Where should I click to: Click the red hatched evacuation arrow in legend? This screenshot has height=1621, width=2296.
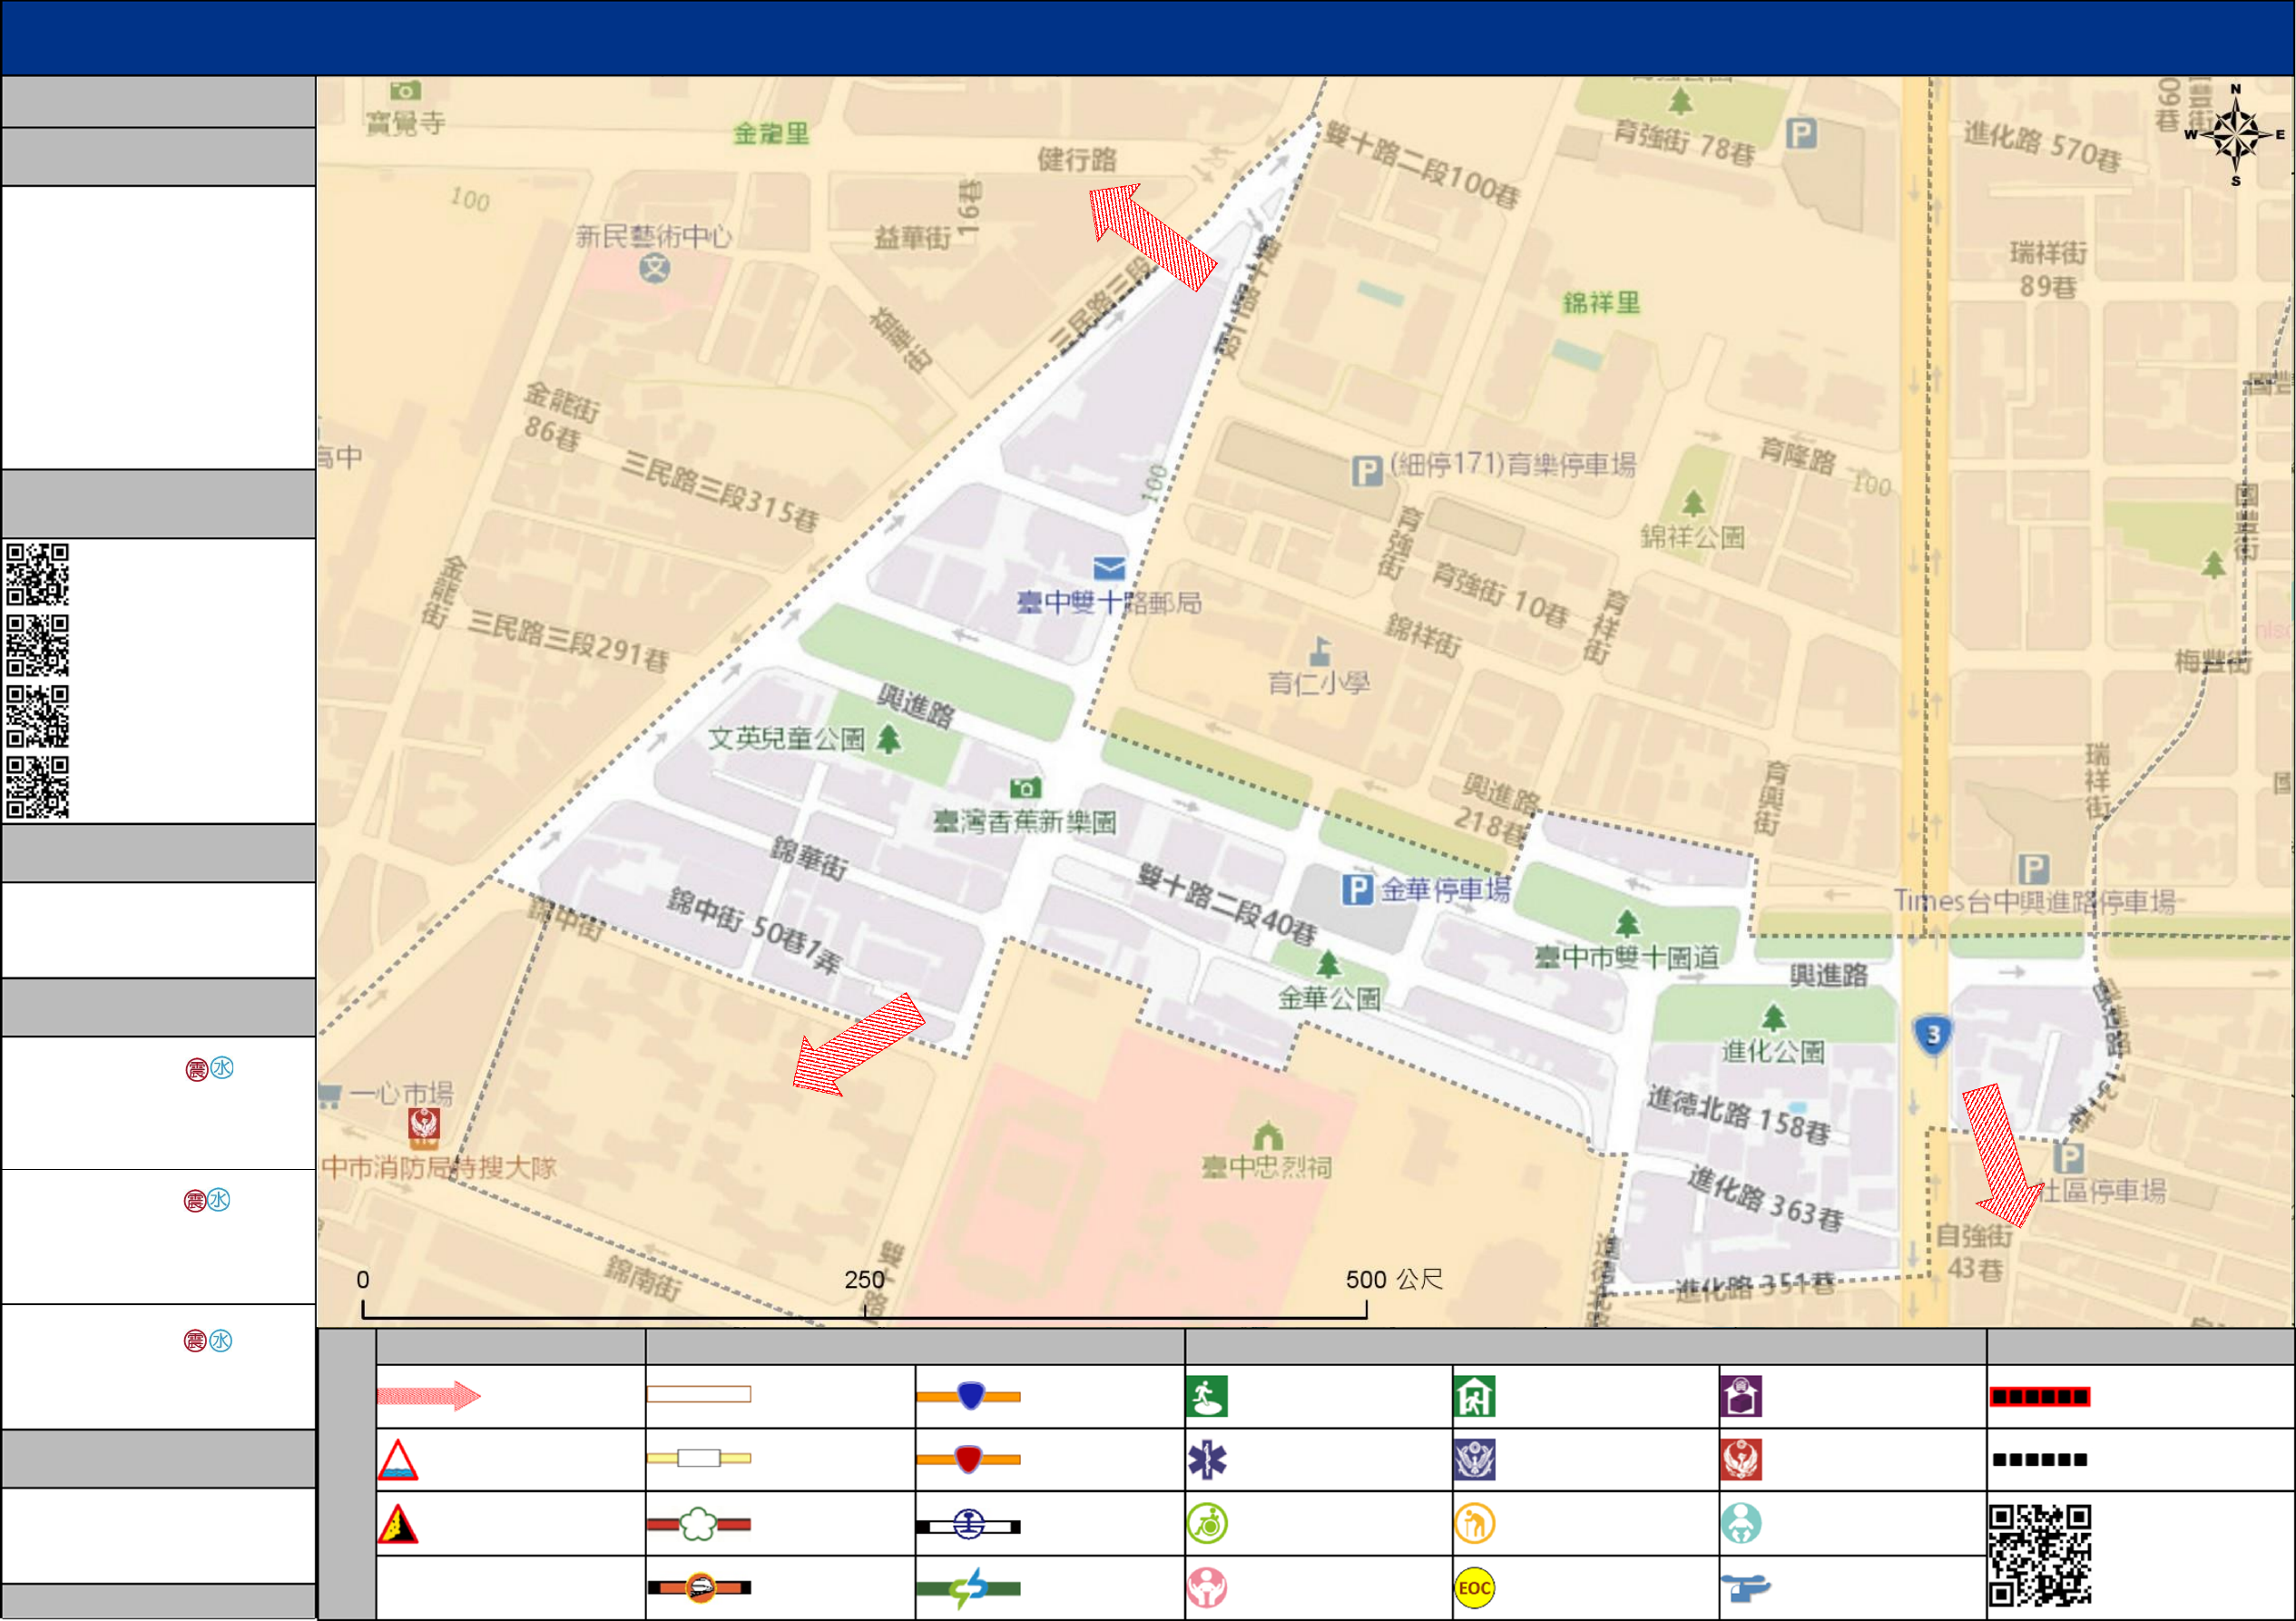pyautogui.click(x=429, y=1396)
